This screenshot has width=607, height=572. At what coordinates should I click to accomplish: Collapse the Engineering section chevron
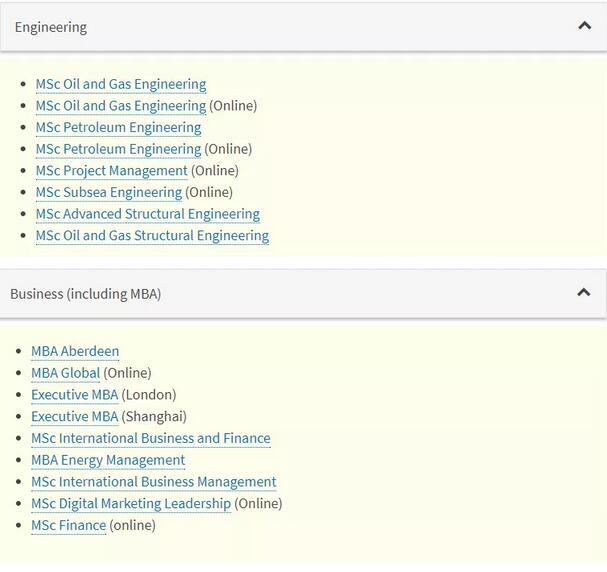(584, 26)
